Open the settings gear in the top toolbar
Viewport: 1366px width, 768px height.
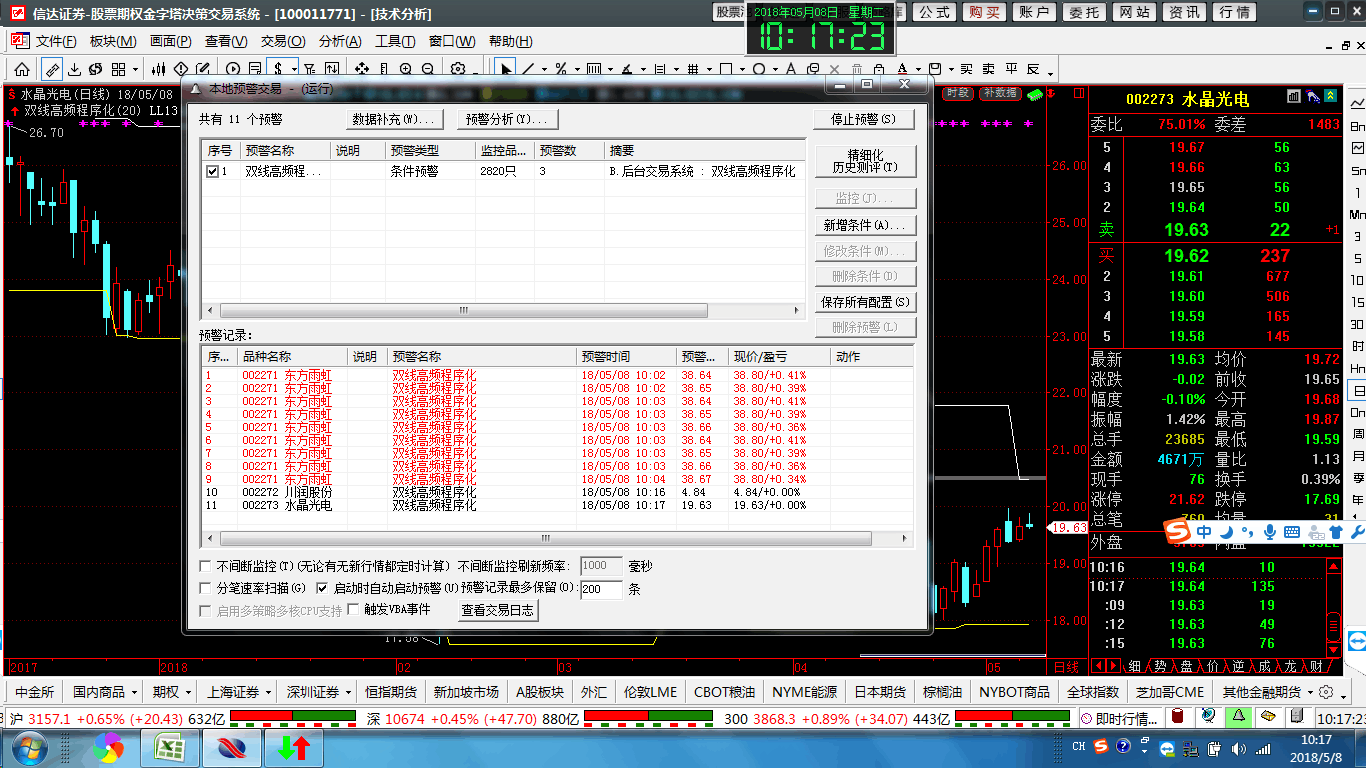pyautogui.click(x=458, y=69)
